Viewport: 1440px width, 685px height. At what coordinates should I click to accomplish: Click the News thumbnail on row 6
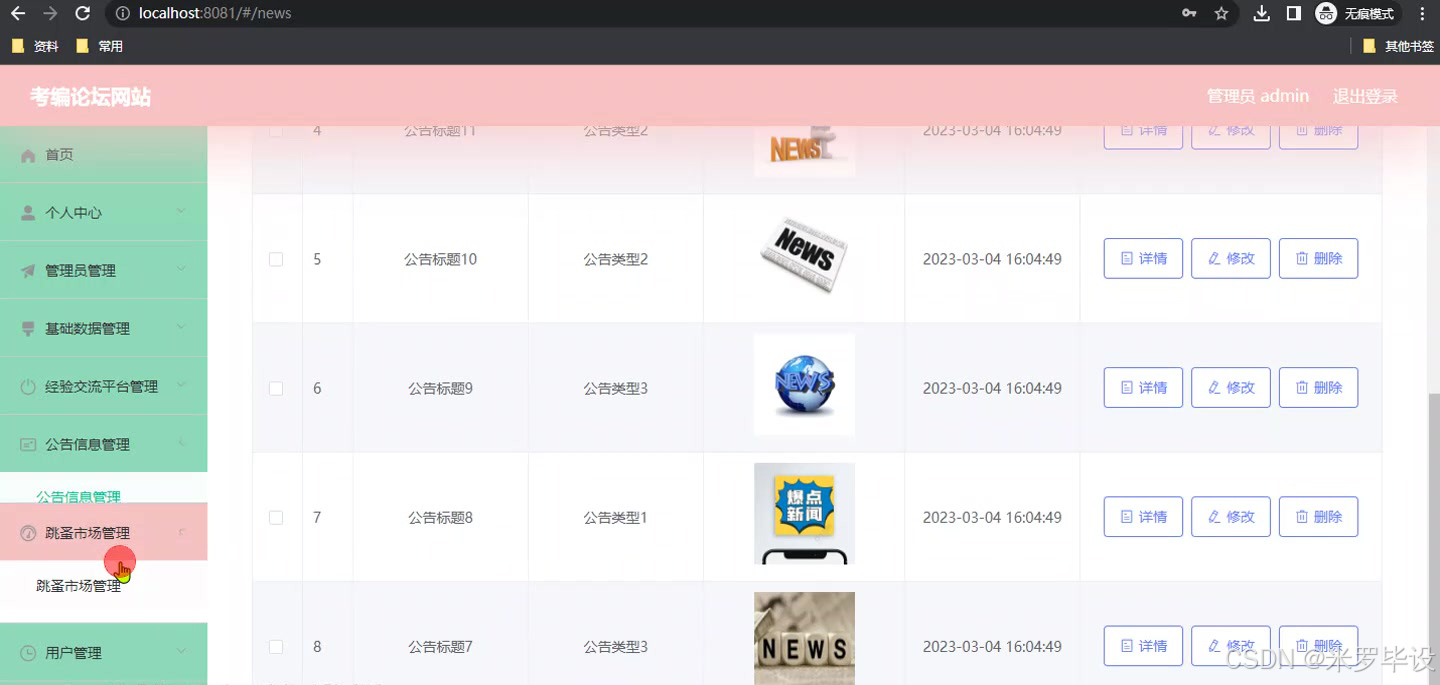point(804,384)
